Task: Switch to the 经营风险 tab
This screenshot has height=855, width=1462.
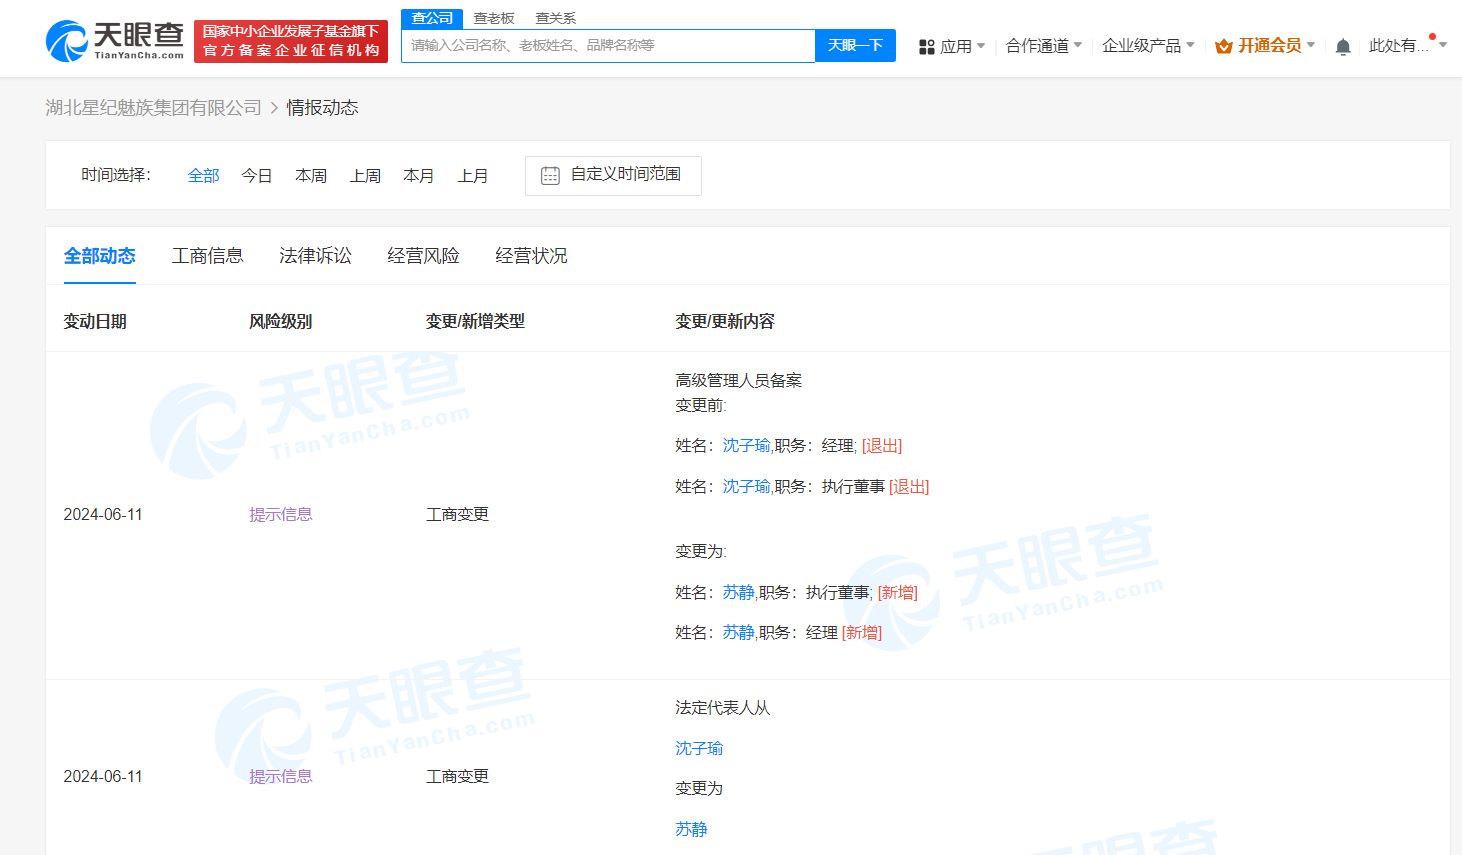Action: [x=424, y=256]
